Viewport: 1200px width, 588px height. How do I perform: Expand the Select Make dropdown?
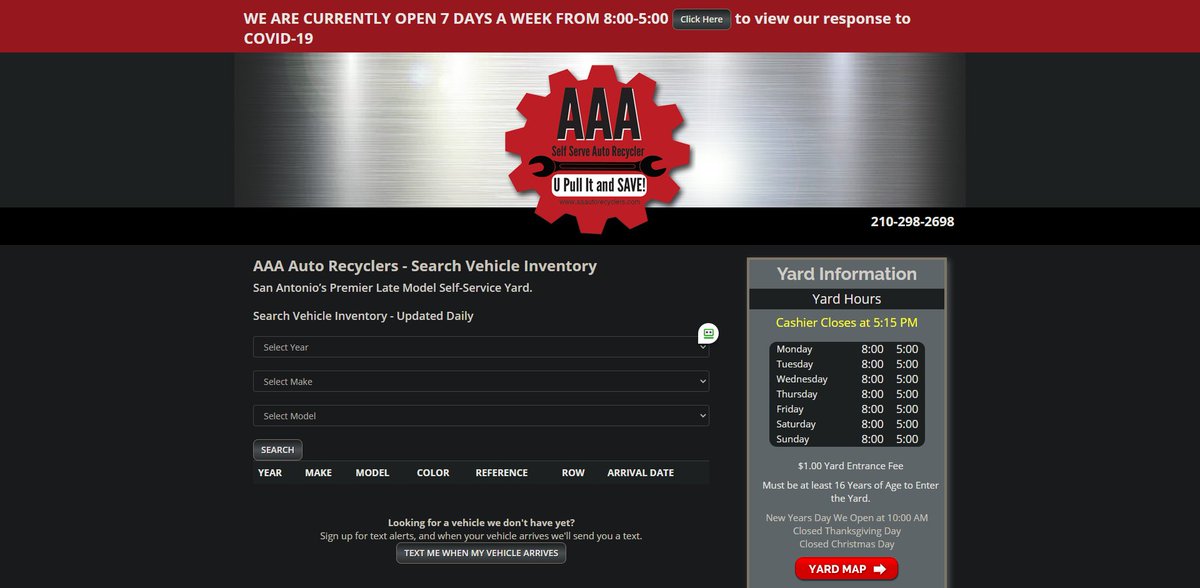point(481,381)
